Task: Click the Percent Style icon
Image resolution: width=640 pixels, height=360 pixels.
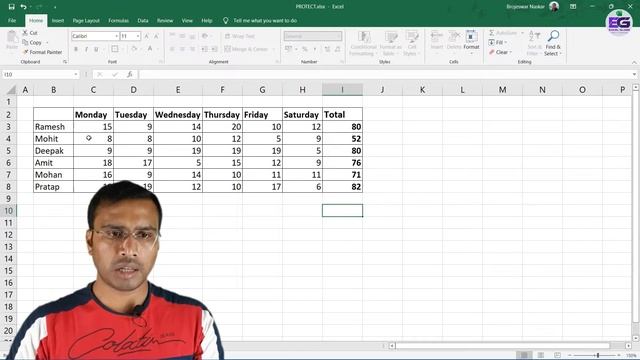Action: (304, 49)
